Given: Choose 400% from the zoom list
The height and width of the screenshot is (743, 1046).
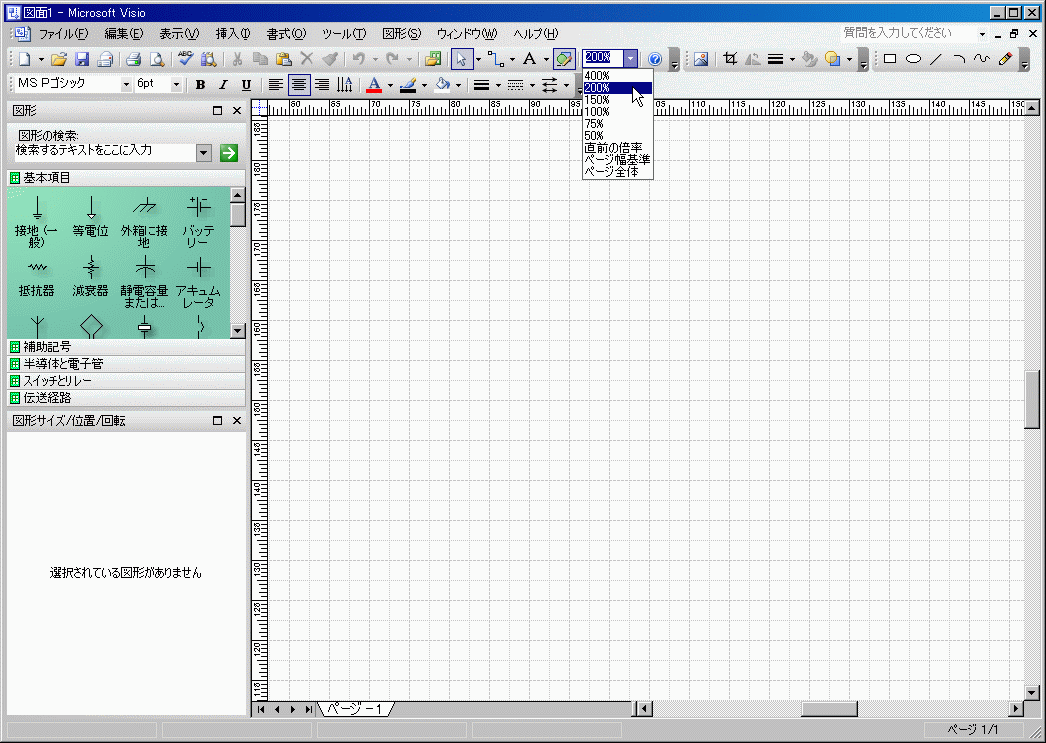Looking at the screenshot, I should (597, 76).
